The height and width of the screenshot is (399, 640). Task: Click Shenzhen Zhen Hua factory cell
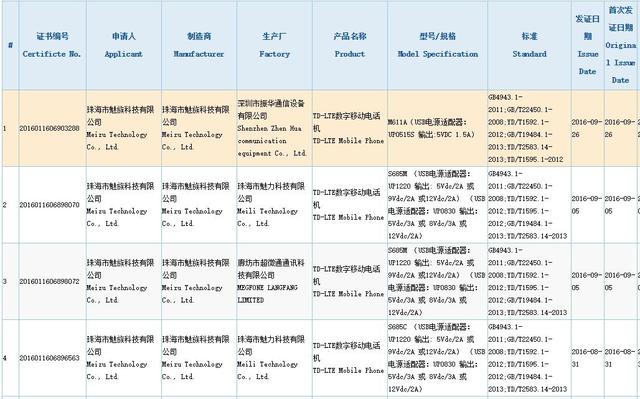(274, 128)
